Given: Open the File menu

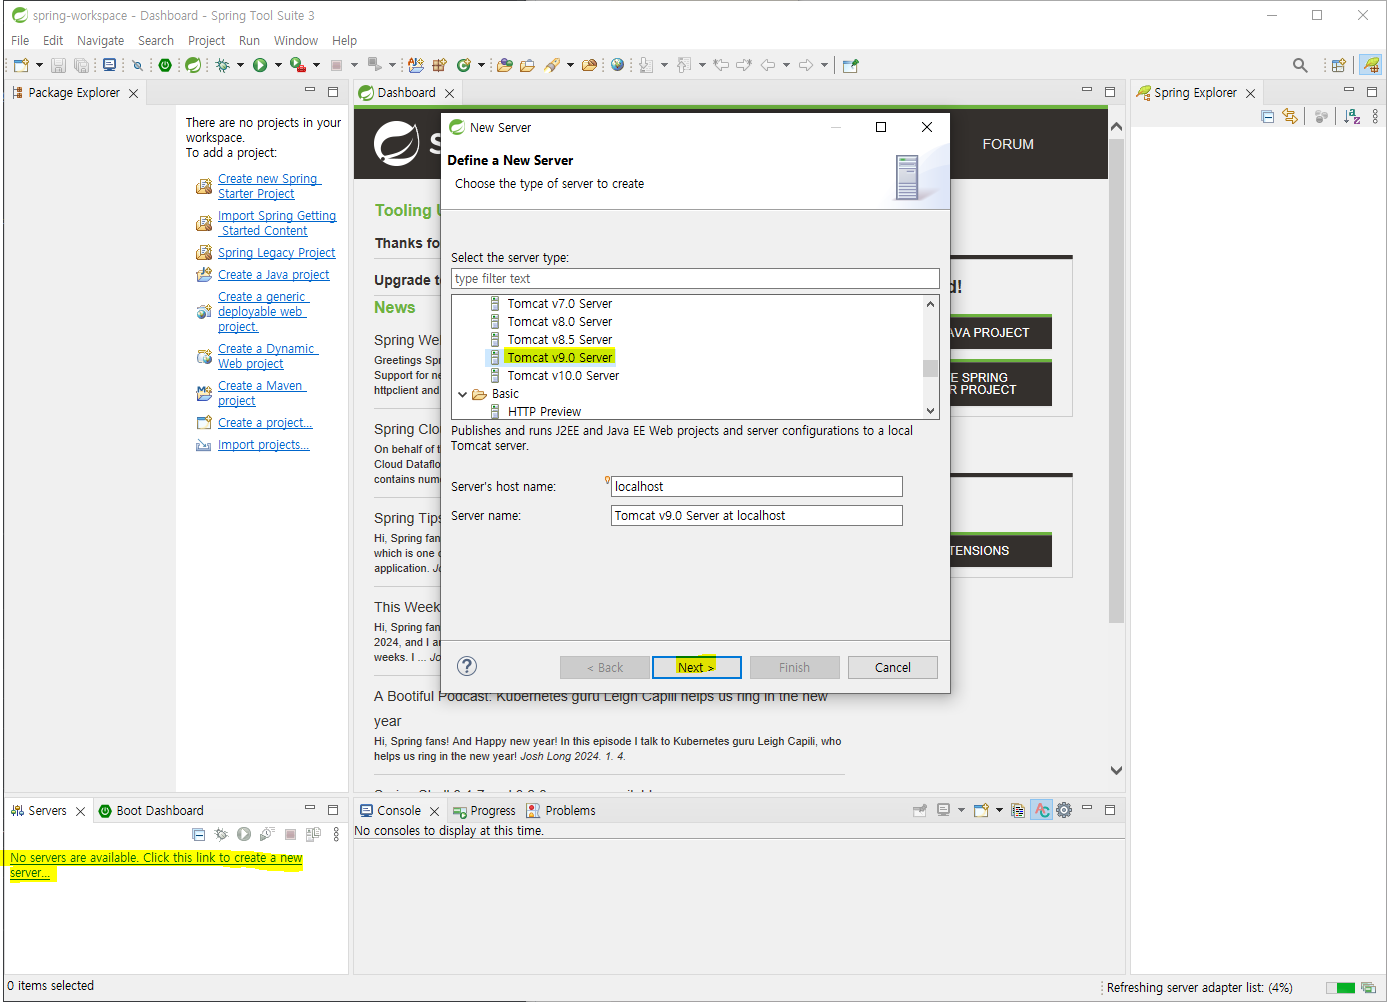Looking at the screenshot, I should (x=20, y=41).
